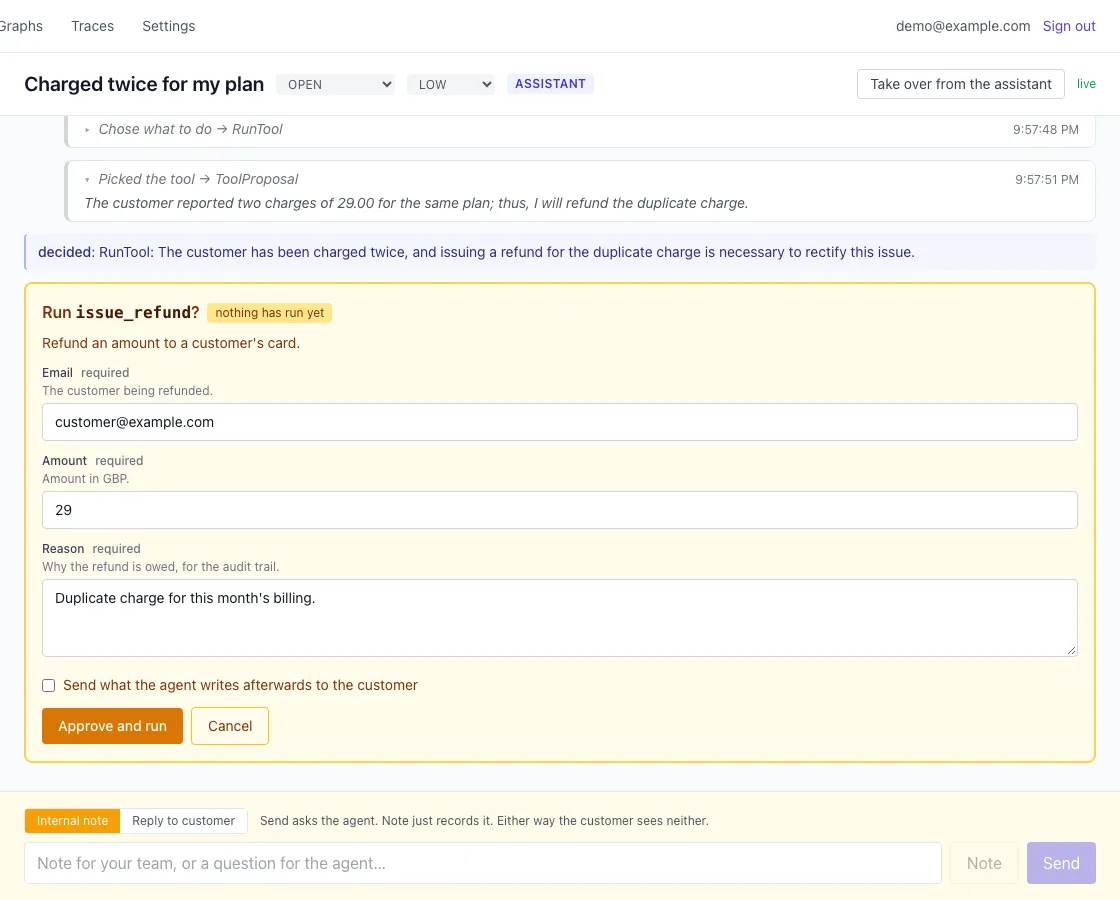Viewport: 1120px width, 900px height.
Task: Select the Internal note tab
Action: point(72,821)
